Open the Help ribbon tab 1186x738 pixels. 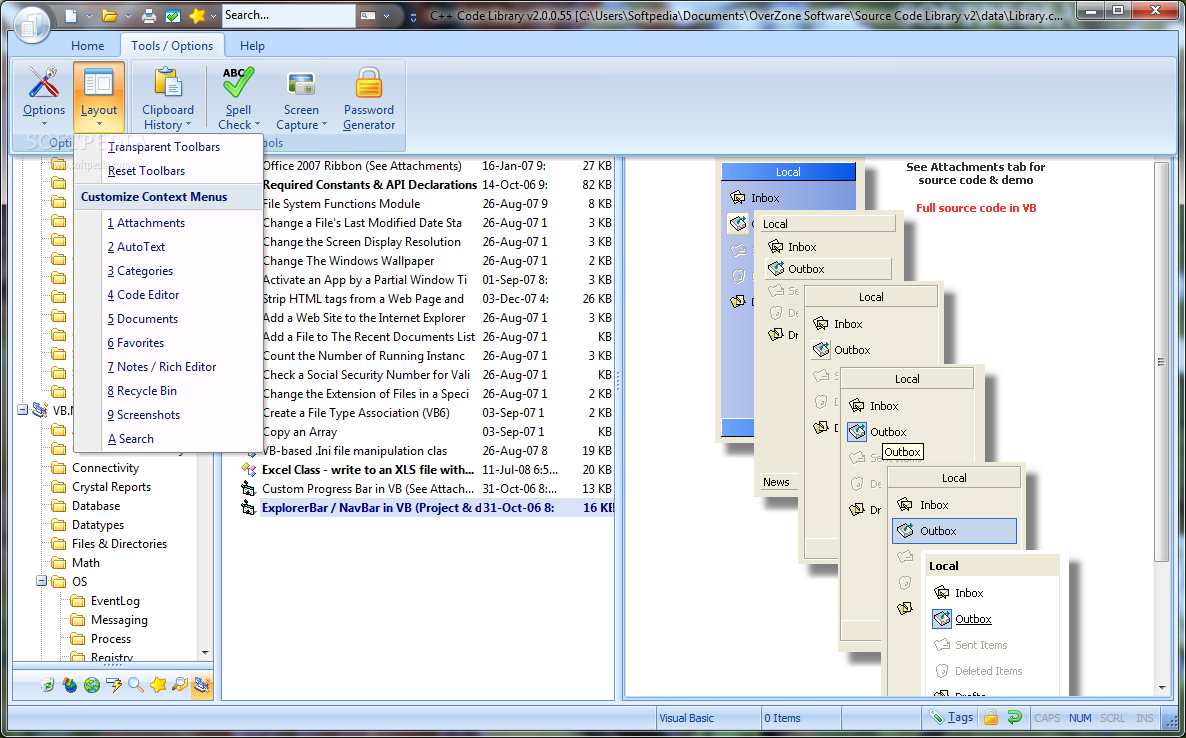[x=252, y=45]
